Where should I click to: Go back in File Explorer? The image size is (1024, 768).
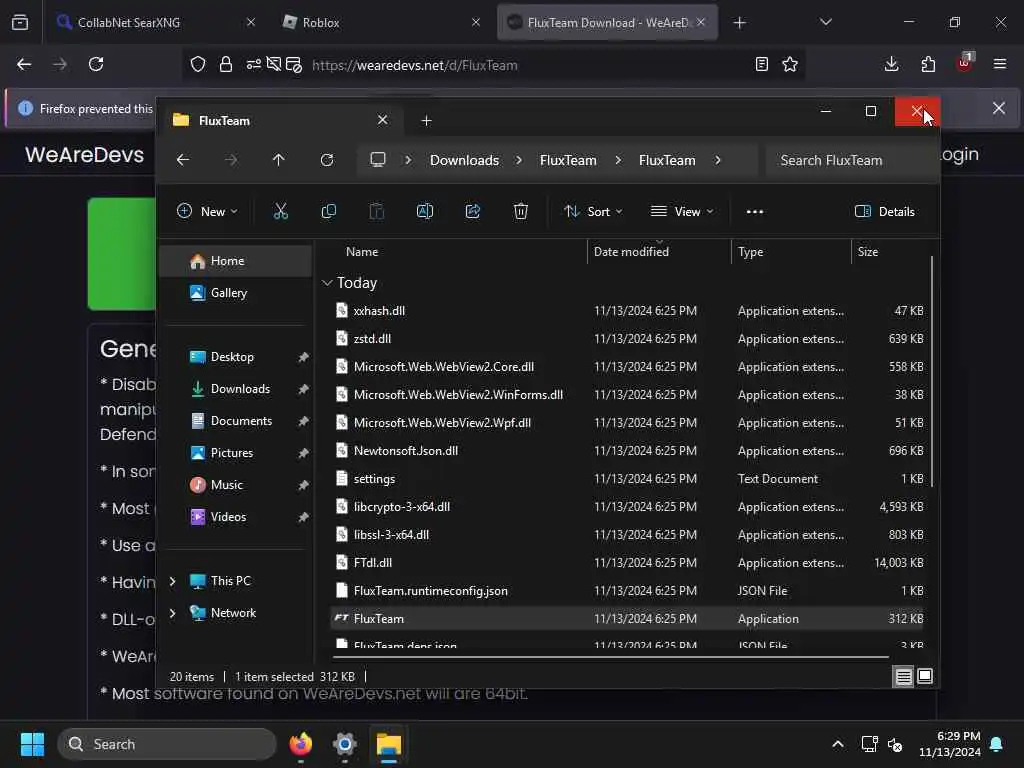click(x=183, y=160)
